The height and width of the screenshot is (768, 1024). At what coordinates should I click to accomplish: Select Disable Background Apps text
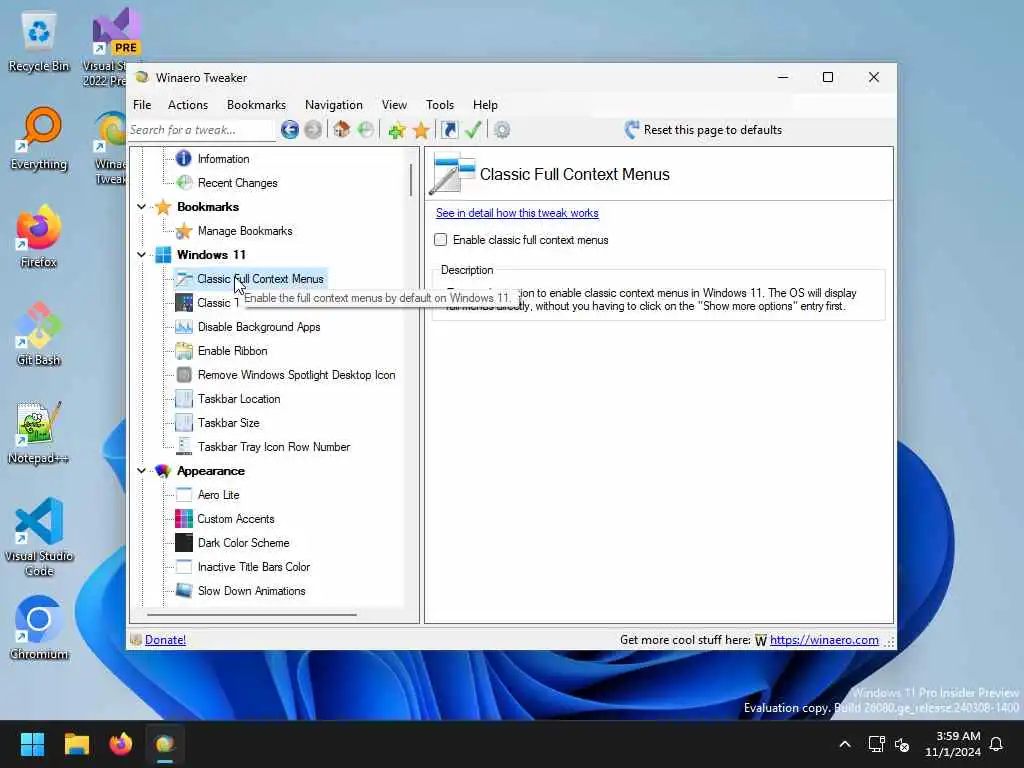[x=259, y=327]
